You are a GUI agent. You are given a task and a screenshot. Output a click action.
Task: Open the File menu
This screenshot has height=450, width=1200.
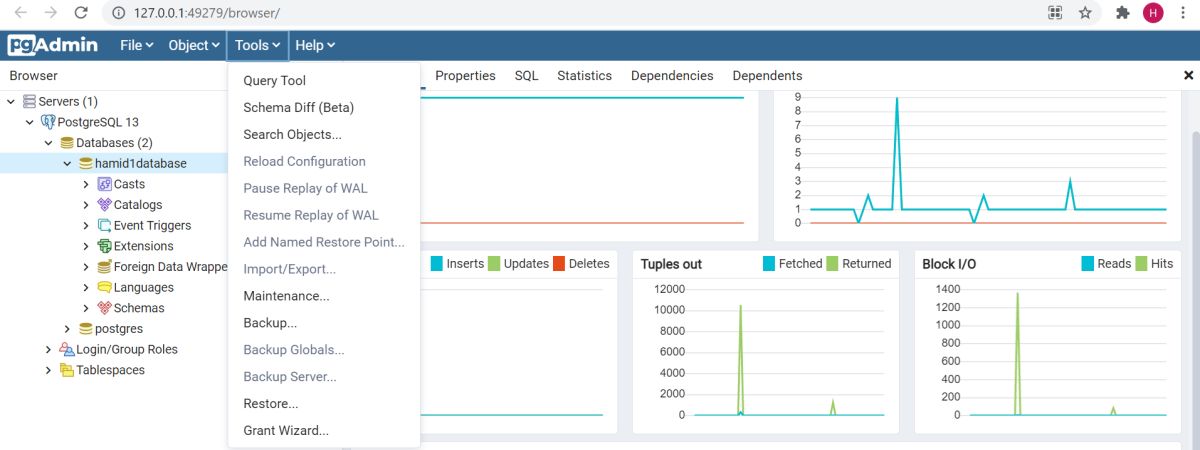tap(137, 45)
